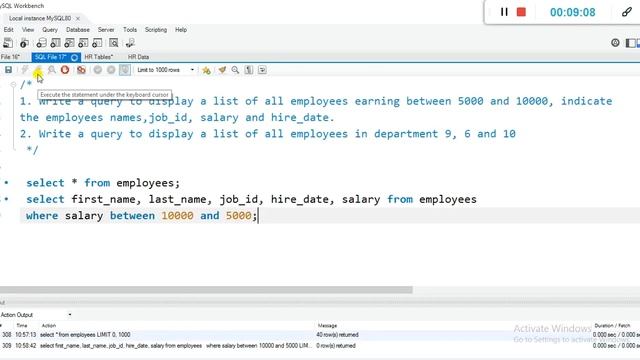Collapse the comment block fold marker
Image resolution: width=640 pixels, height=360 pixels.
pos(13,84)
